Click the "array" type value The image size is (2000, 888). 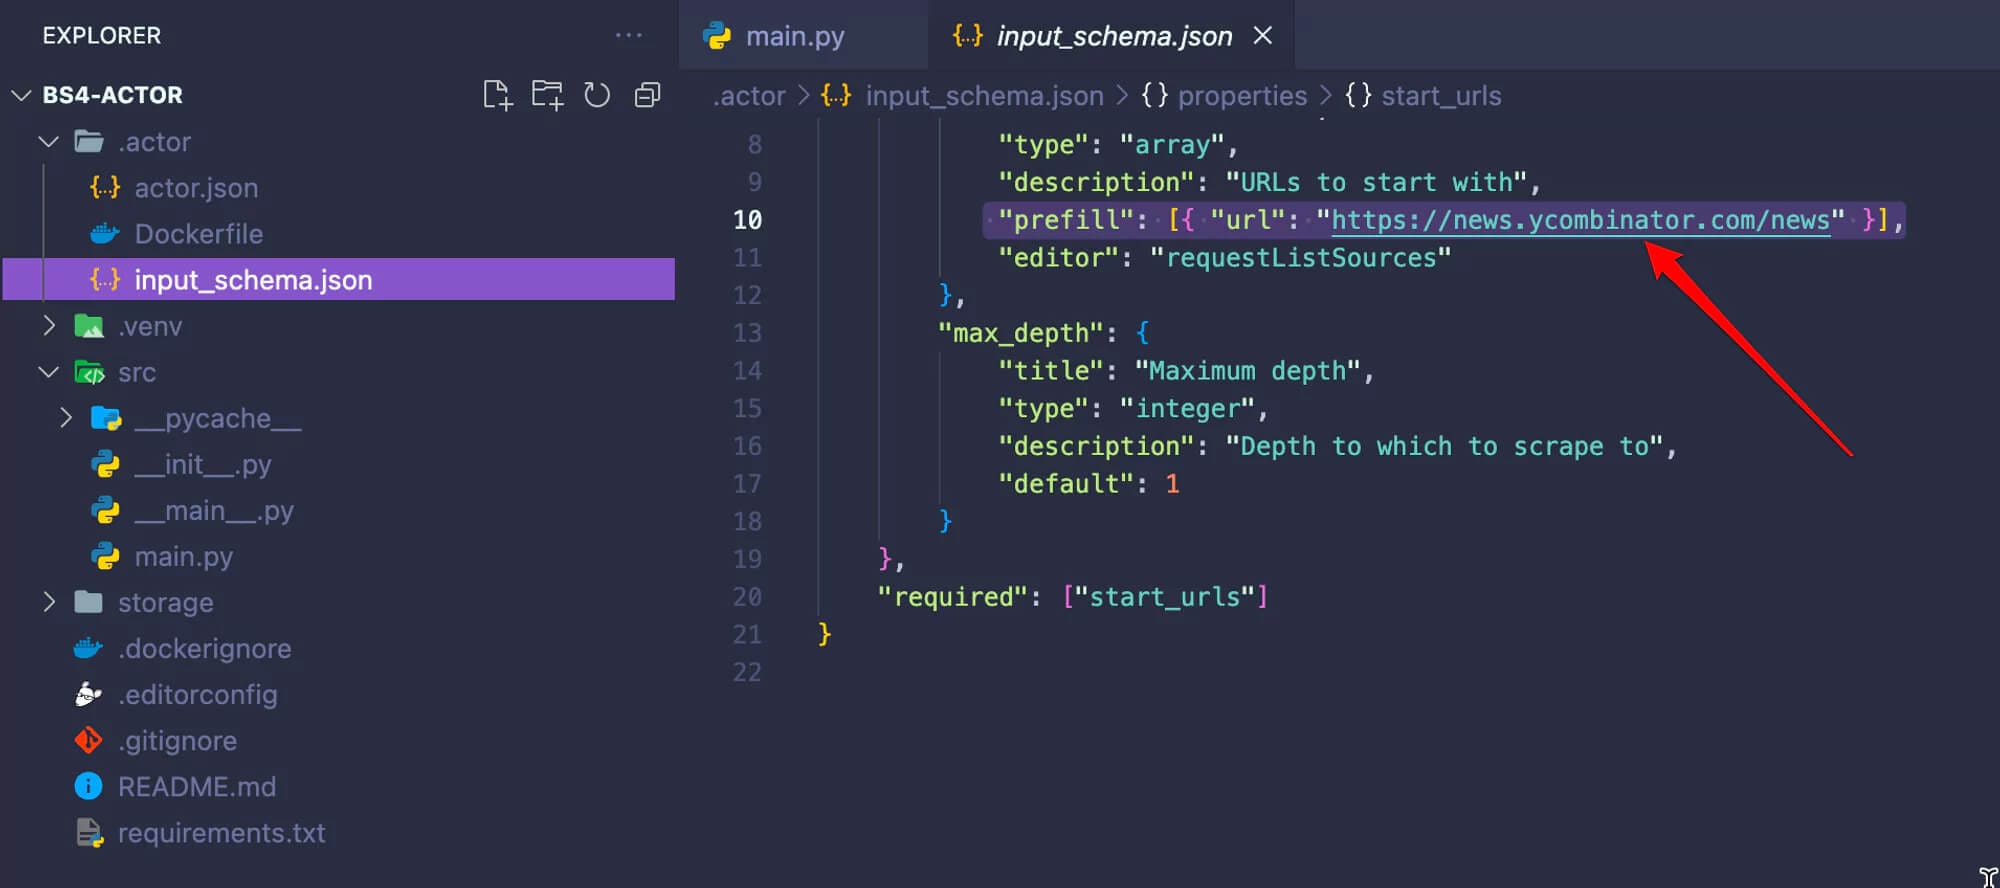point(1171,145)
